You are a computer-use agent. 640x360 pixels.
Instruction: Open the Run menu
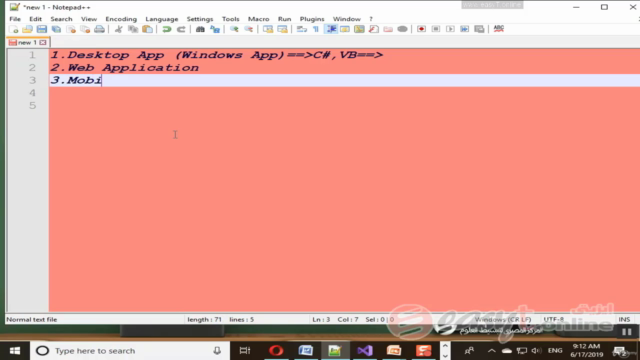coord(284,19)
